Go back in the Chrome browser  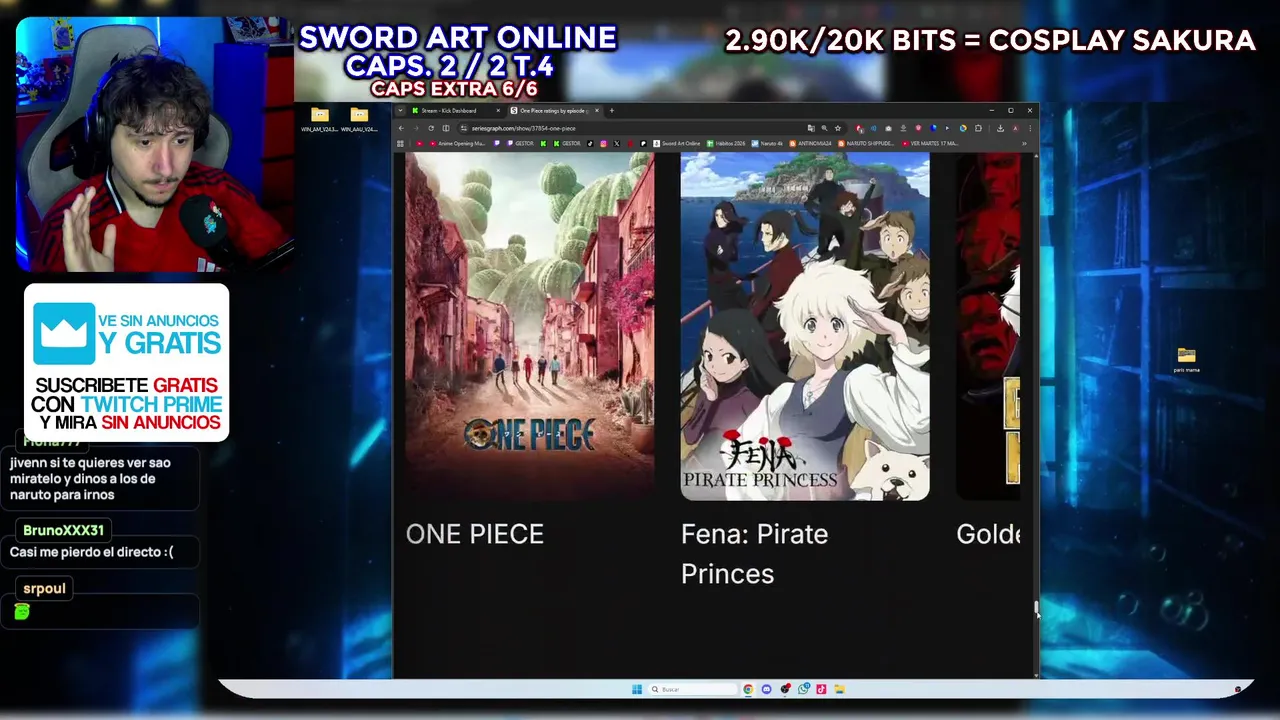(x=401, y=128)
